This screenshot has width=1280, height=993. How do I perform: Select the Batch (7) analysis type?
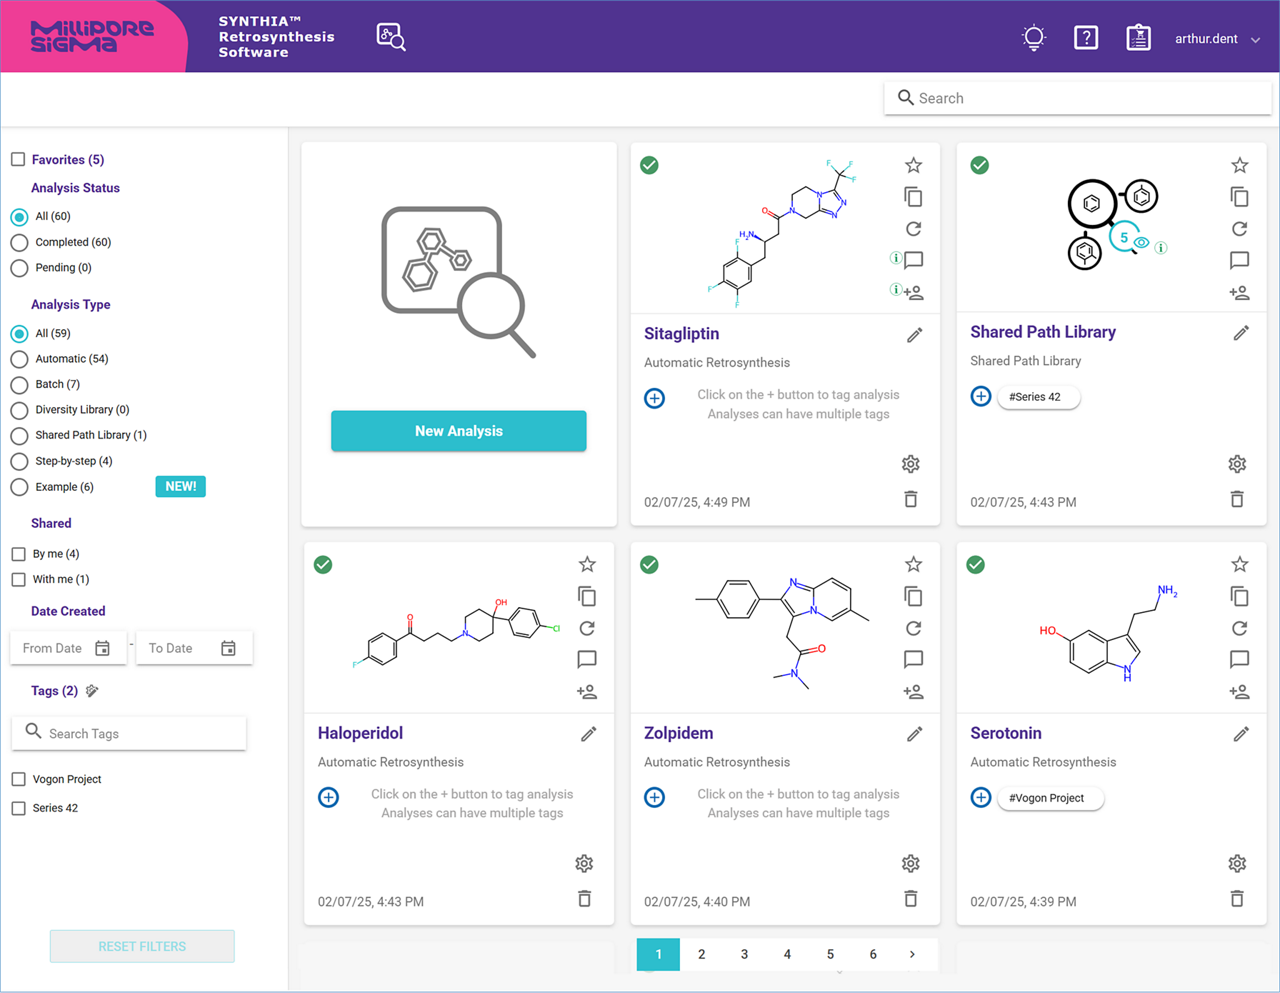(19, 384)
